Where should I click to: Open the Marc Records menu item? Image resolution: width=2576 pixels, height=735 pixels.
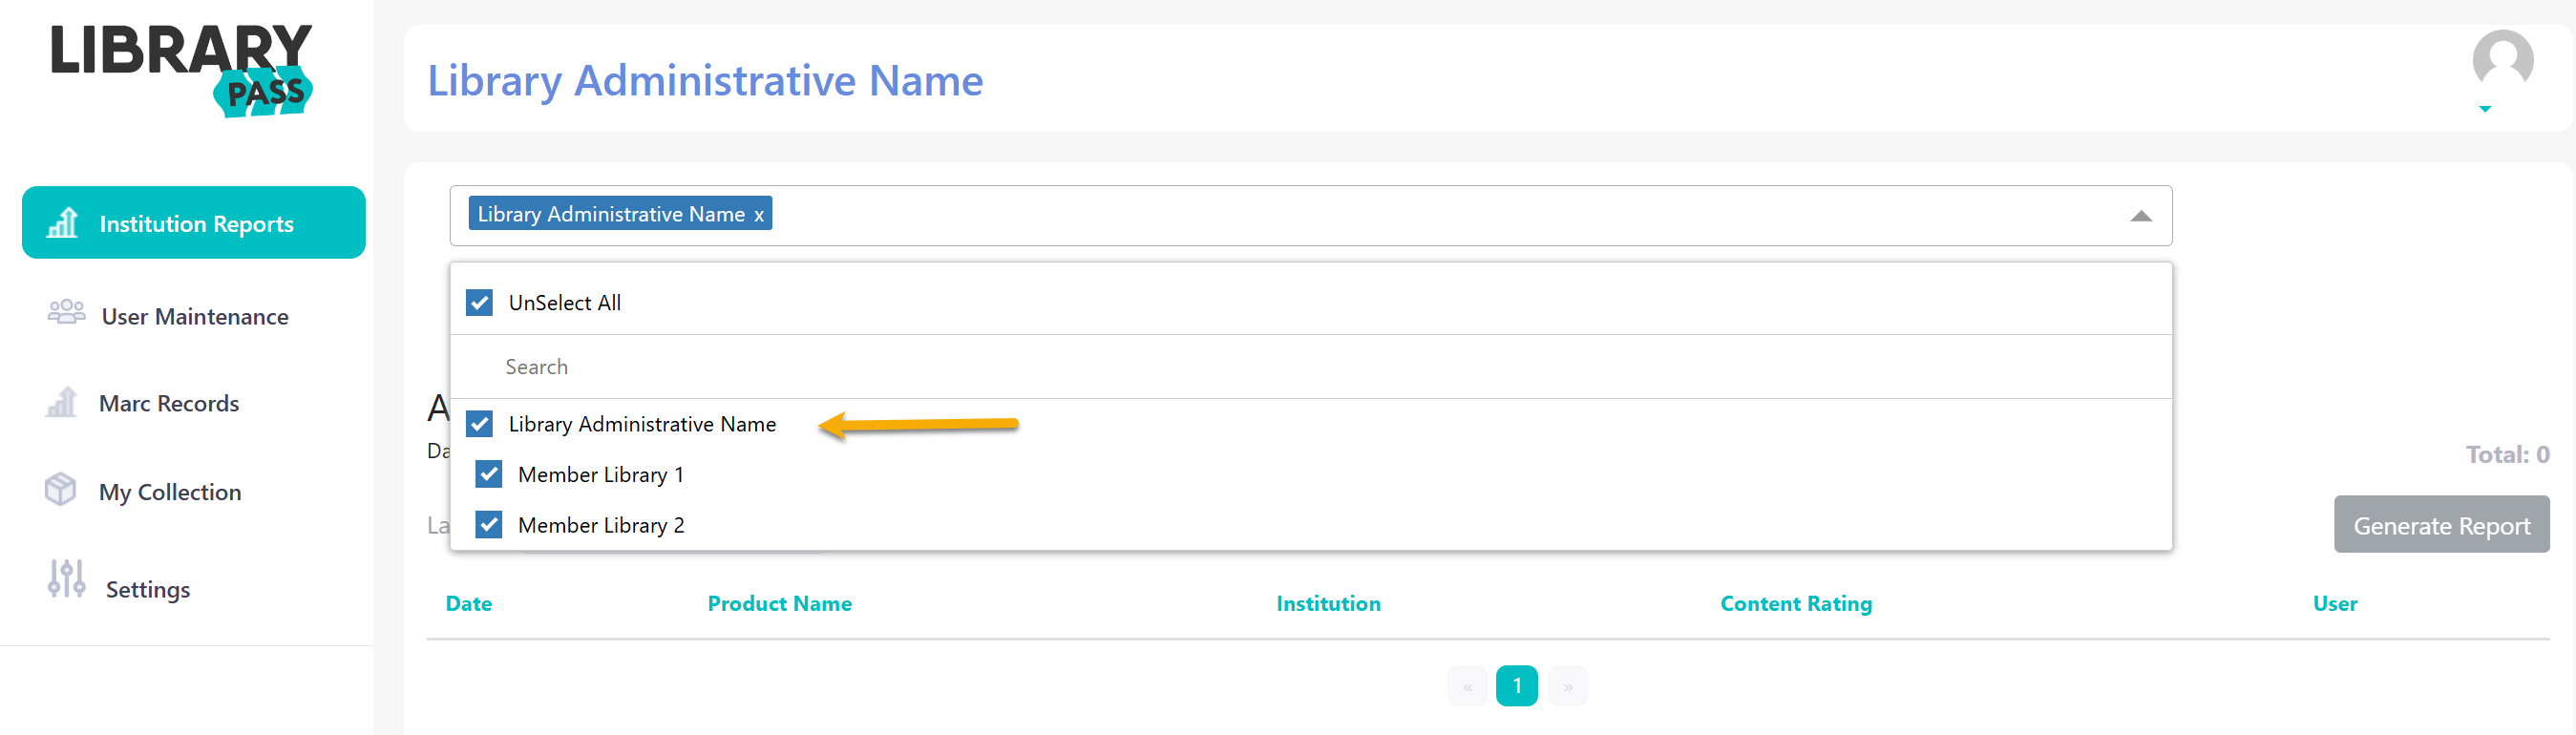(169, 403)
